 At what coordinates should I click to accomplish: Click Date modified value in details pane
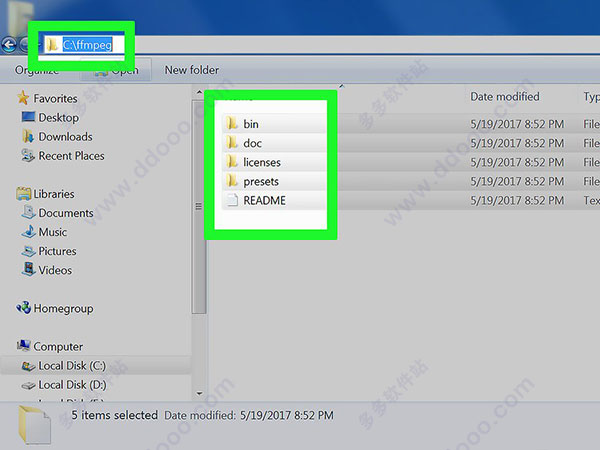pos(287,416)
